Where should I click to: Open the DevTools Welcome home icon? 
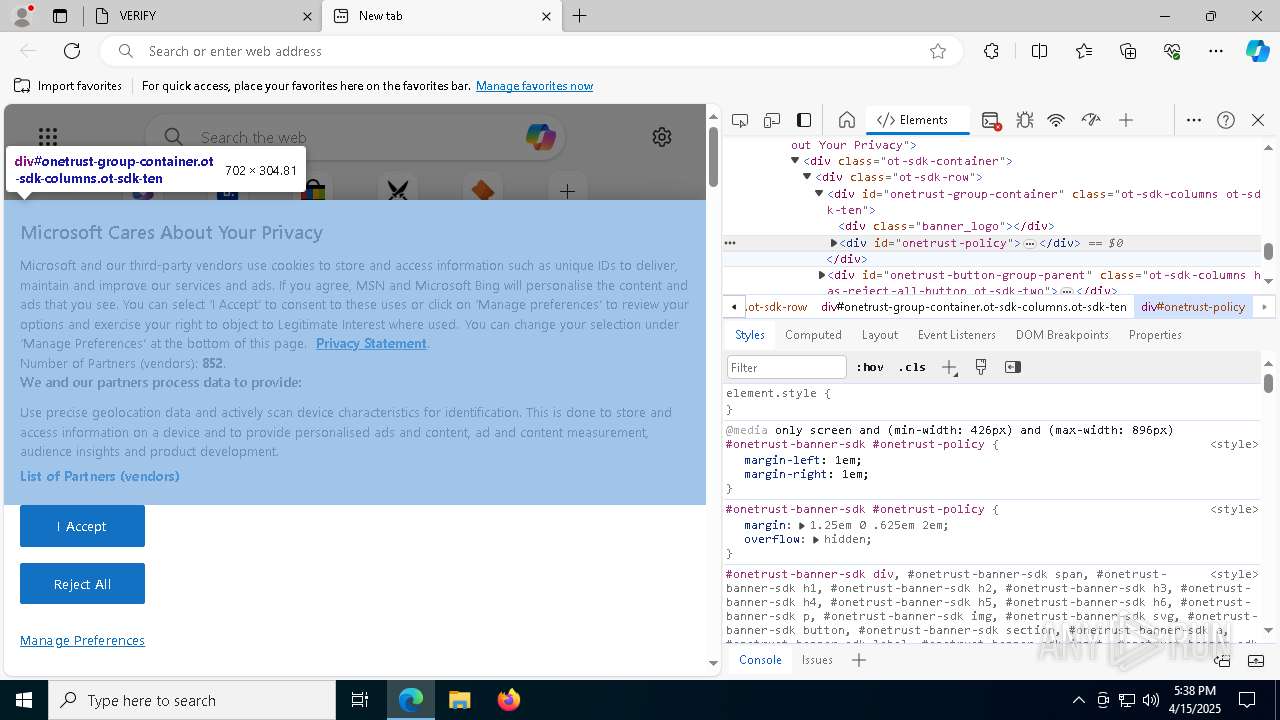coord(847,120)
